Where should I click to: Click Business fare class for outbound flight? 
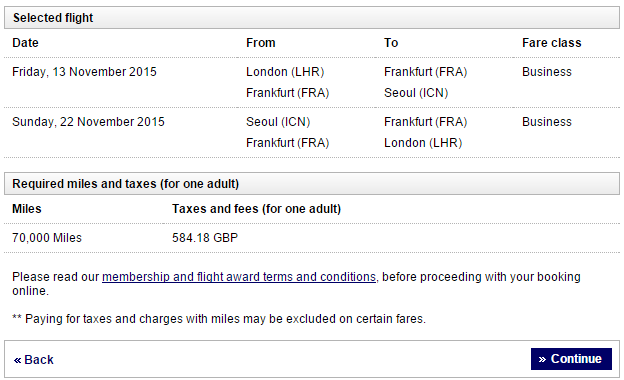[547, 72]
